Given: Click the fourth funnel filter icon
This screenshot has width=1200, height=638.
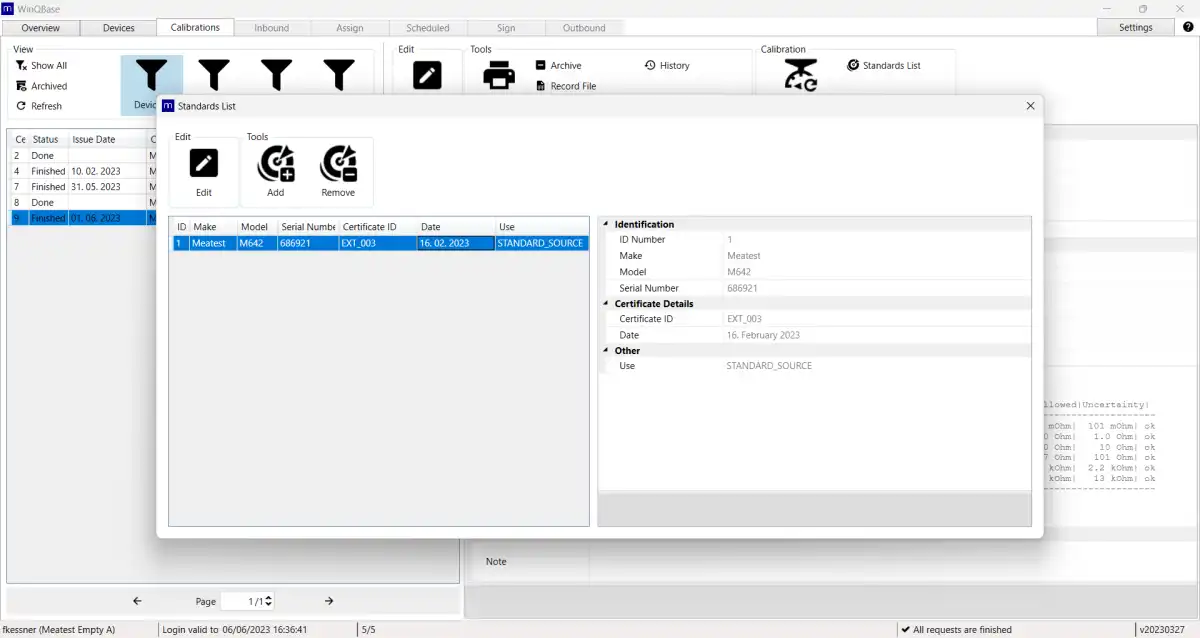Looking at the screenshot, I should point(340,75).
